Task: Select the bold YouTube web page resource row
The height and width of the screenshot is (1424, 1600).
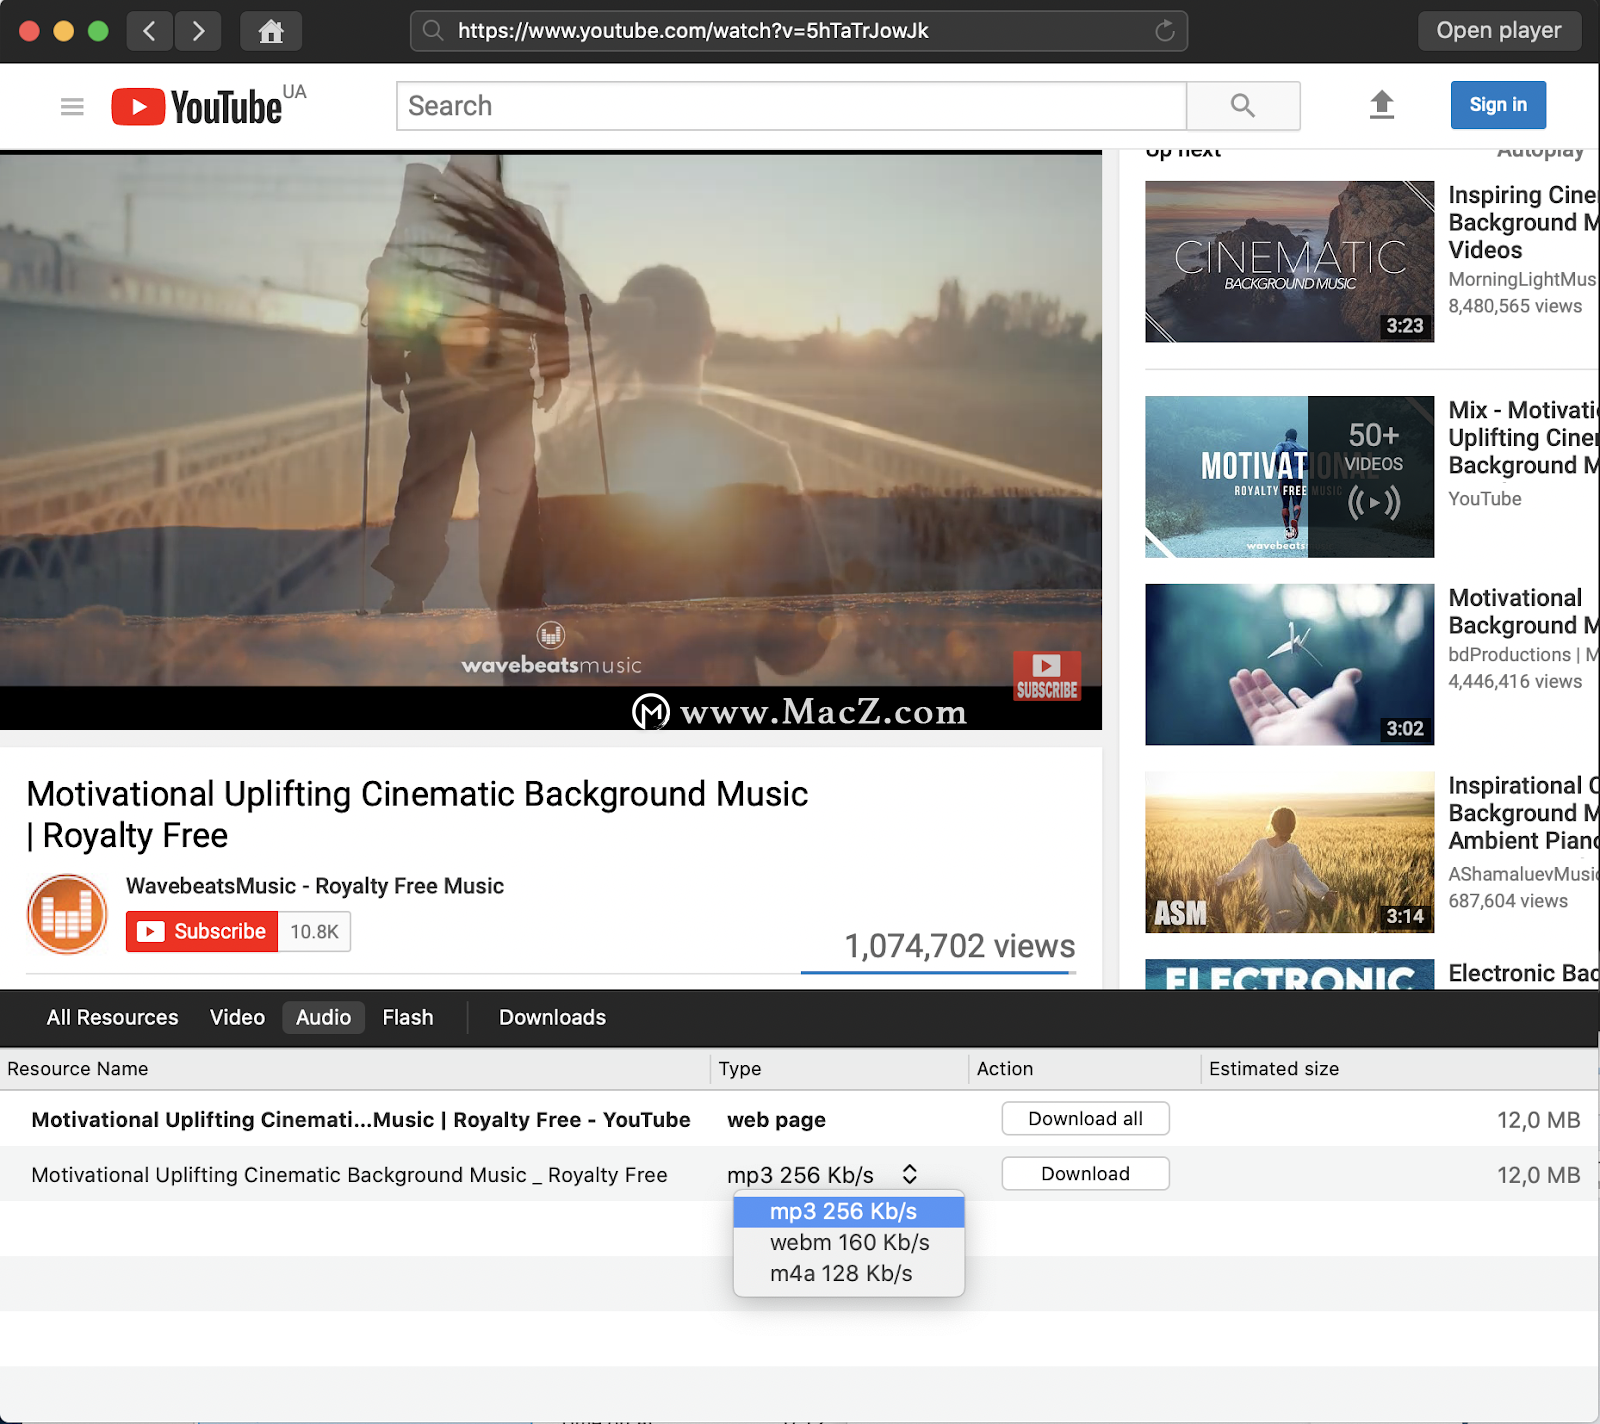Action: point(800,1119)
